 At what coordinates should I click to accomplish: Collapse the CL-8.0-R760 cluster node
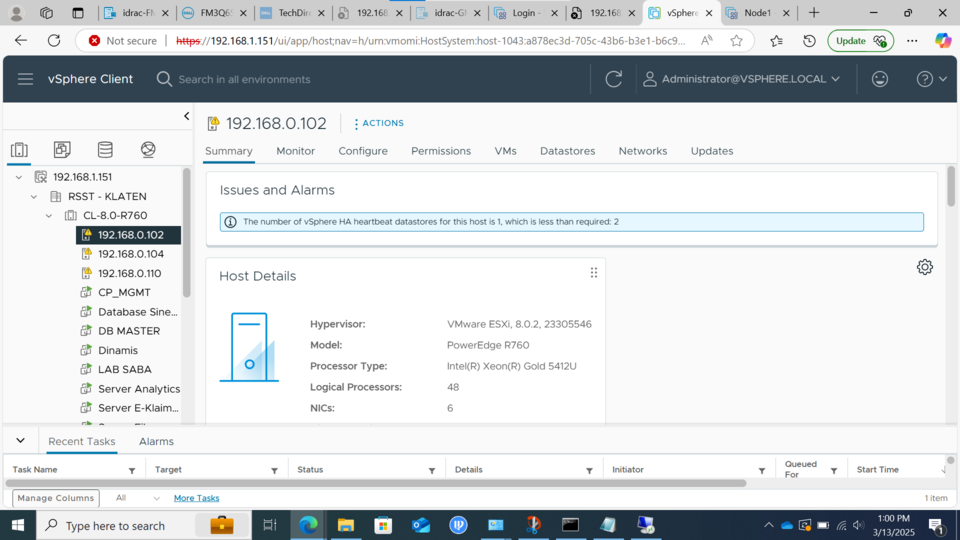[48, 216]
